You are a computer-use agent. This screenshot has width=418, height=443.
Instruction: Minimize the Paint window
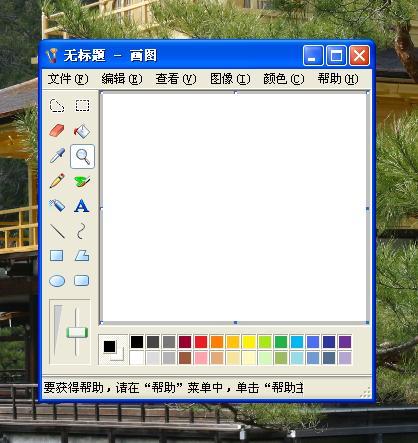point(313,56)
